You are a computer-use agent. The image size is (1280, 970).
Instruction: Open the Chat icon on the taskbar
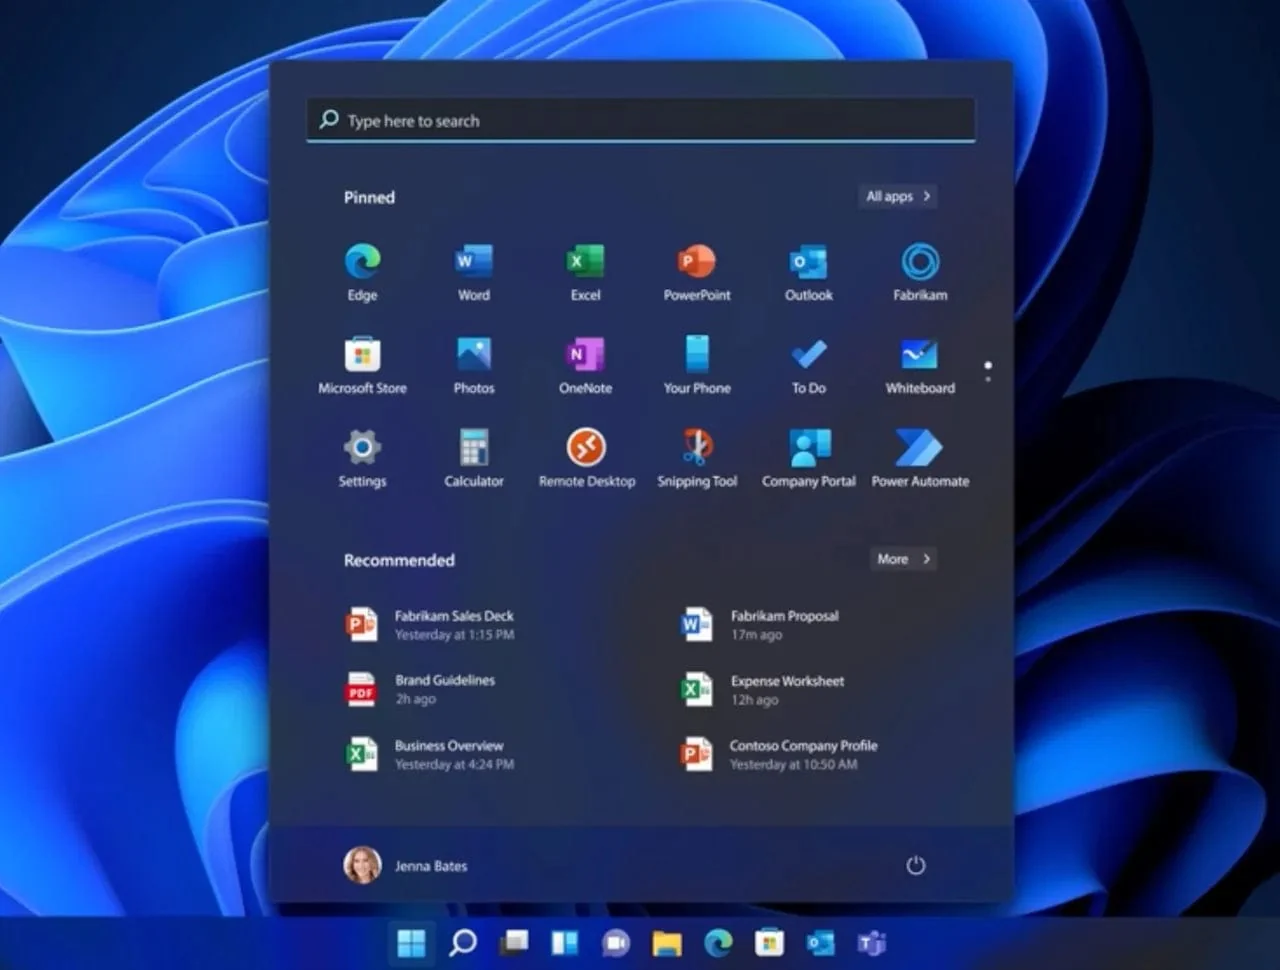click(x=616, y=942)
